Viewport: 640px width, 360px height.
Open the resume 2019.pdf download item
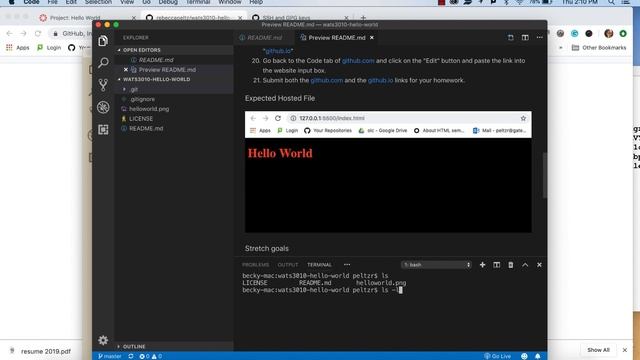point(41,351)
